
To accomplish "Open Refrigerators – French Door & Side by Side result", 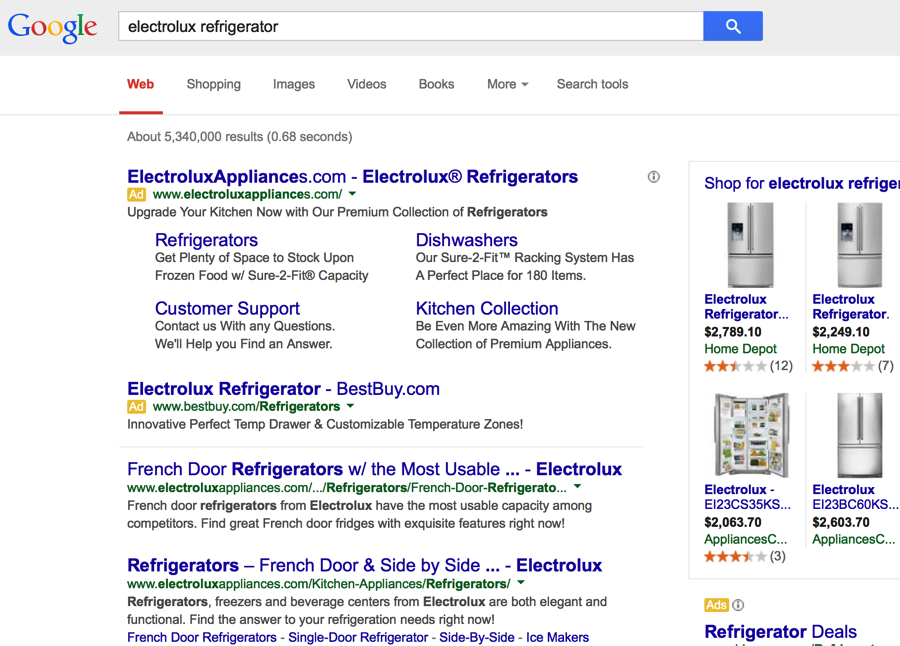I will coord(364,565).
